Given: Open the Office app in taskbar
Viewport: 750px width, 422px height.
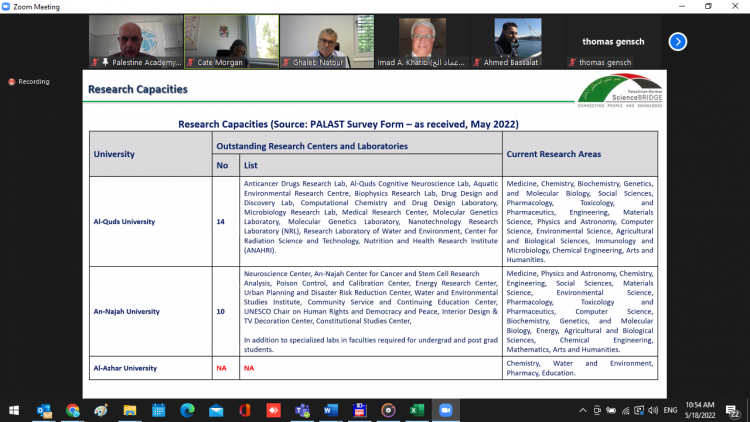Looking at the screenshot, I should (x=244, y=411).
